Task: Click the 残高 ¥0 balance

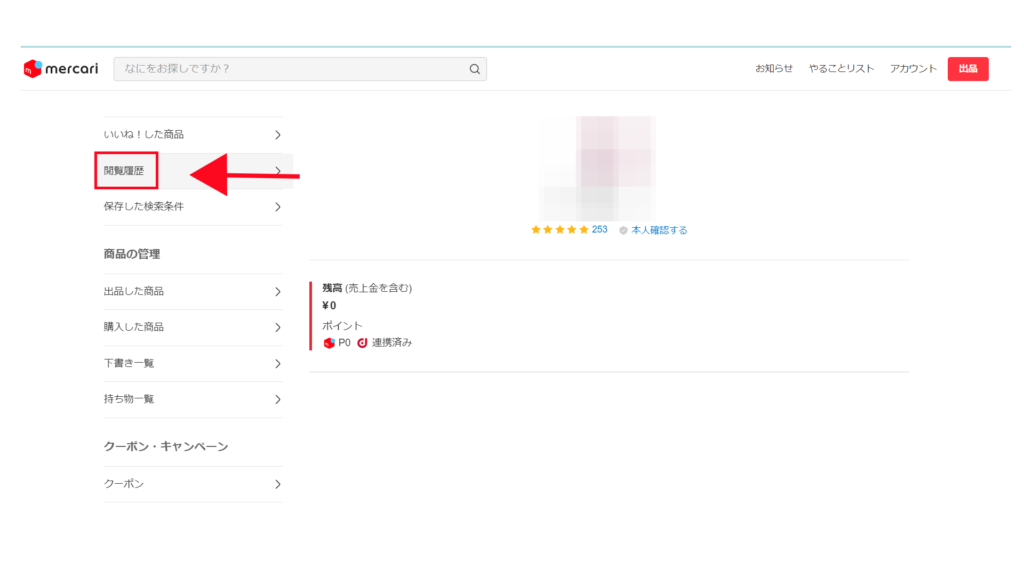Action: 329,306
